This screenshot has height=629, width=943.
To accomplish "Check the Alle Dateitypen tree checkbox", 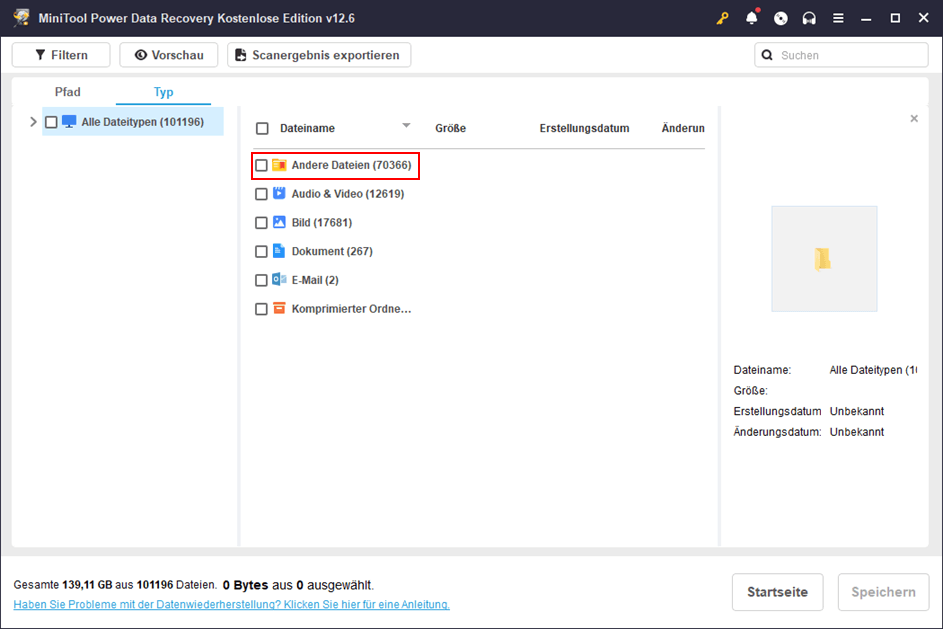I will point(51,122).
